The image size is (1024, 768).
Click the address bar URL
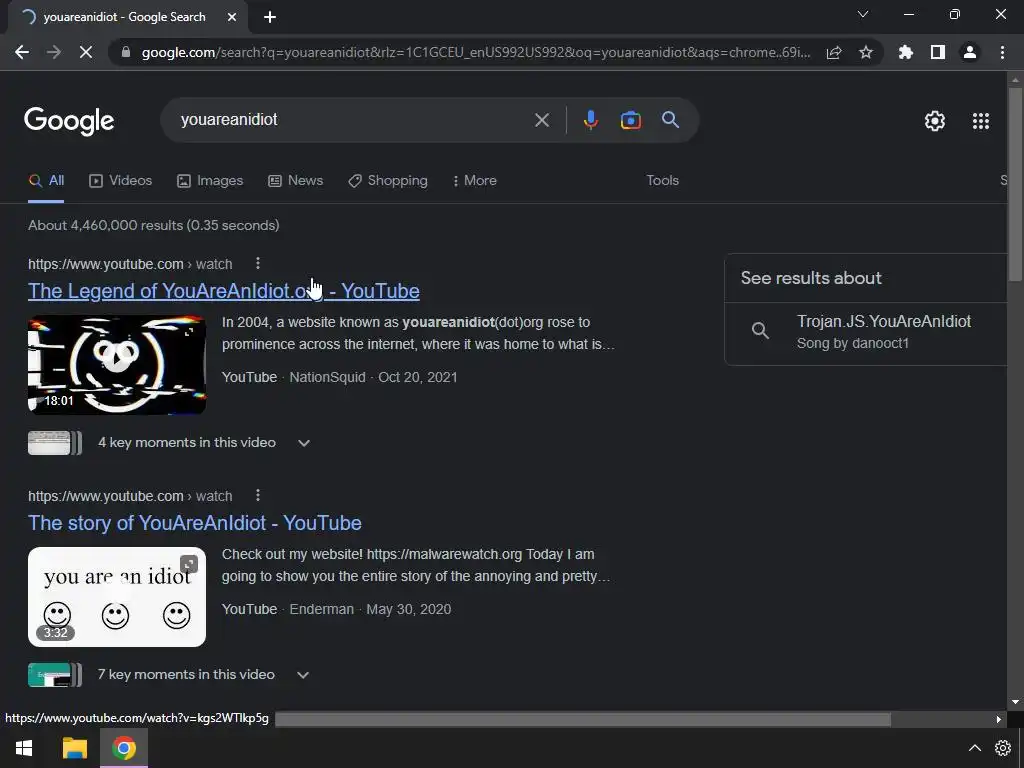click(x=476, y=52)
